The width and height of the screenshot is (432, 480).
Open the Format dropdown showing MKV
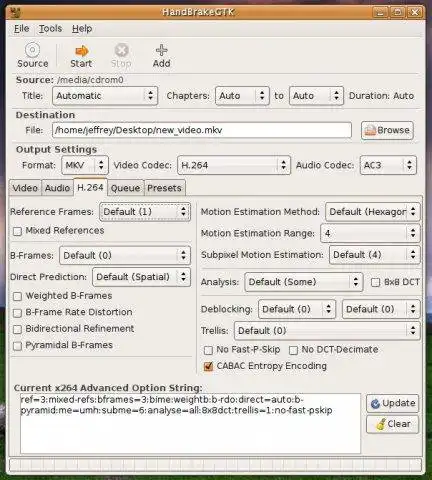tap(85, 165)
